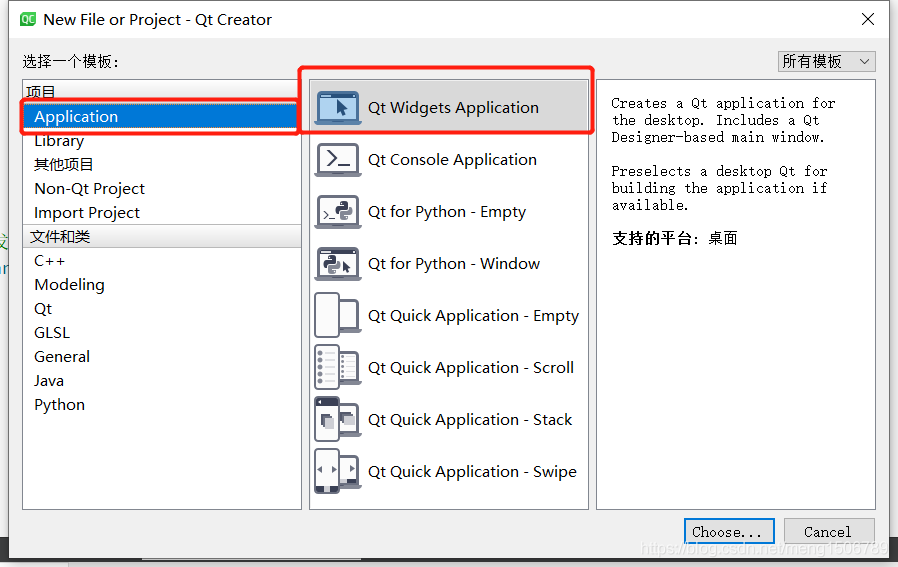Click the Cancel button
The image size is (898, 567).
coord(828,531)
